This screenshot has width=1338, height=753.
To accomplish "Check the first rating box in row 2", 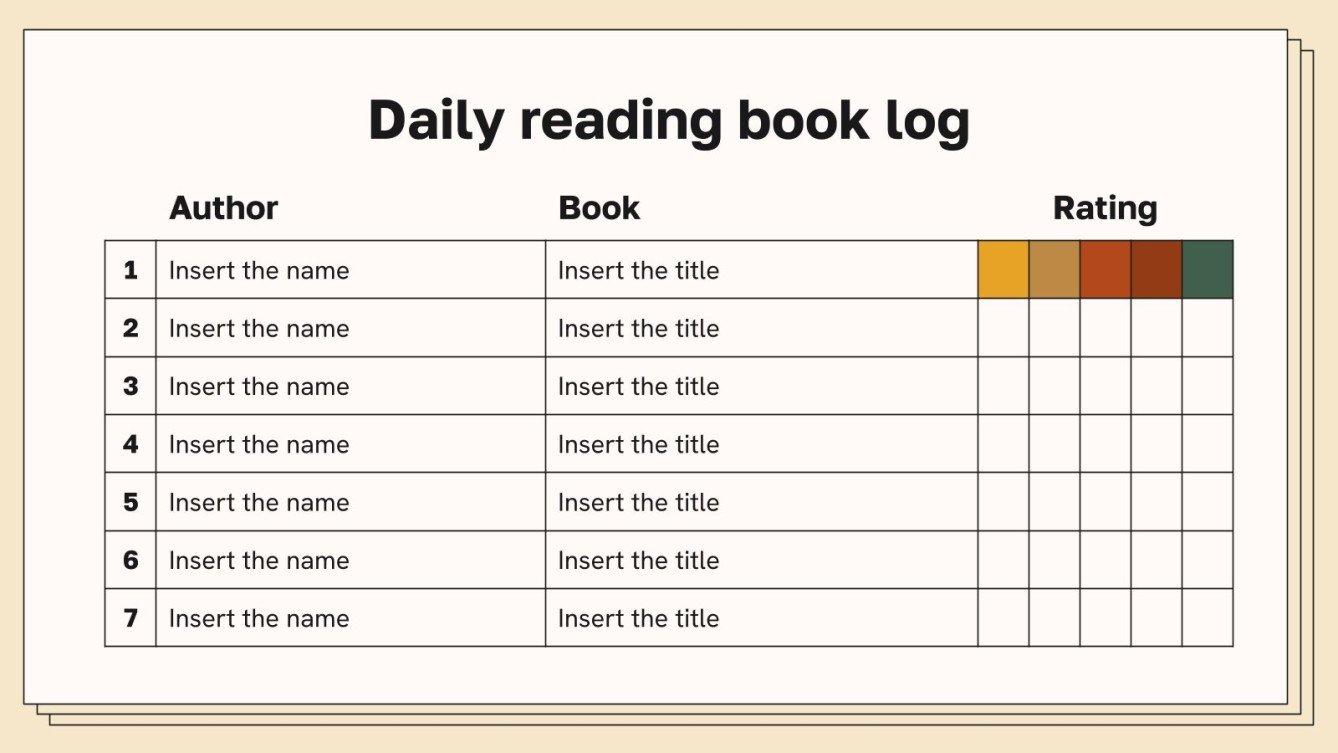I will point(1003,328).
